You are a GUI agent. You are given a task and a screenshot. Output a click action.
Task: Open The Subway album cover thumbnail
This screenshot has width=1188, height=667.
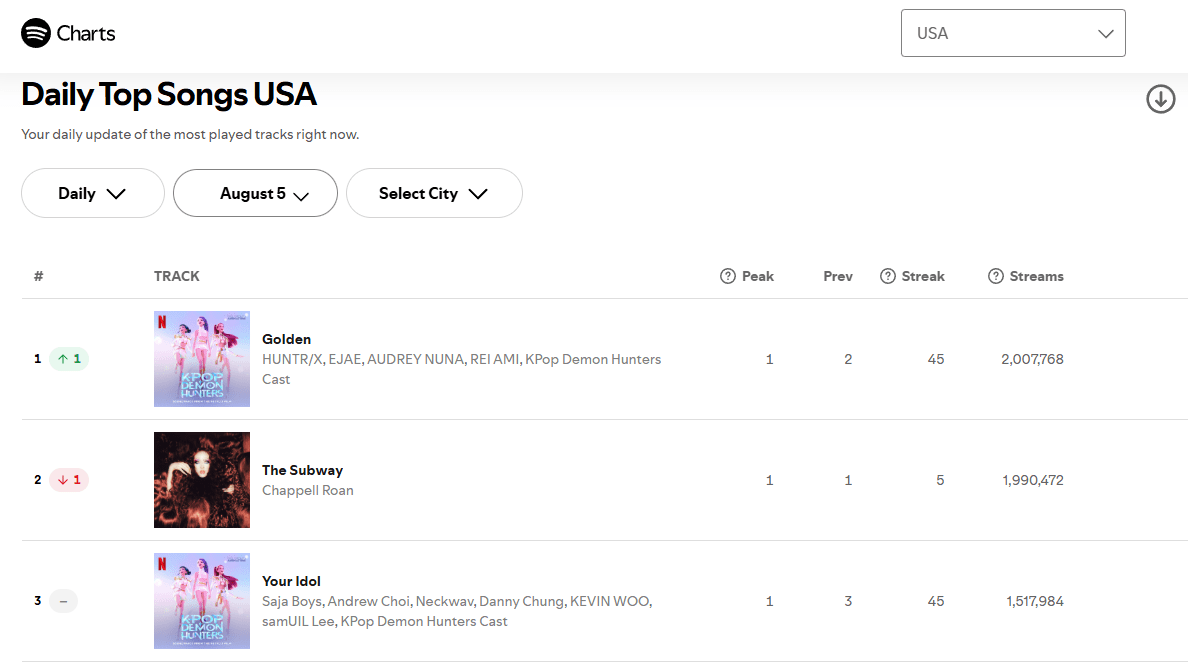(x=202, y=480)
